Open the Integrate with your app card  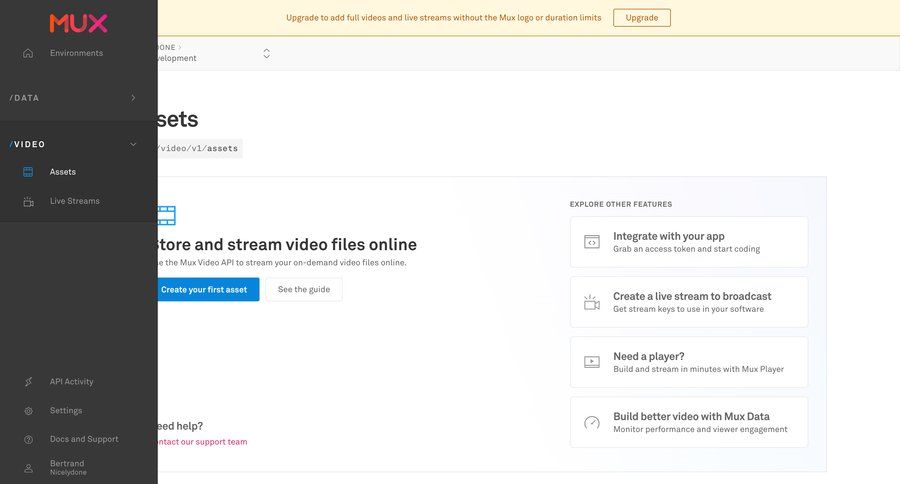(688, 242)
